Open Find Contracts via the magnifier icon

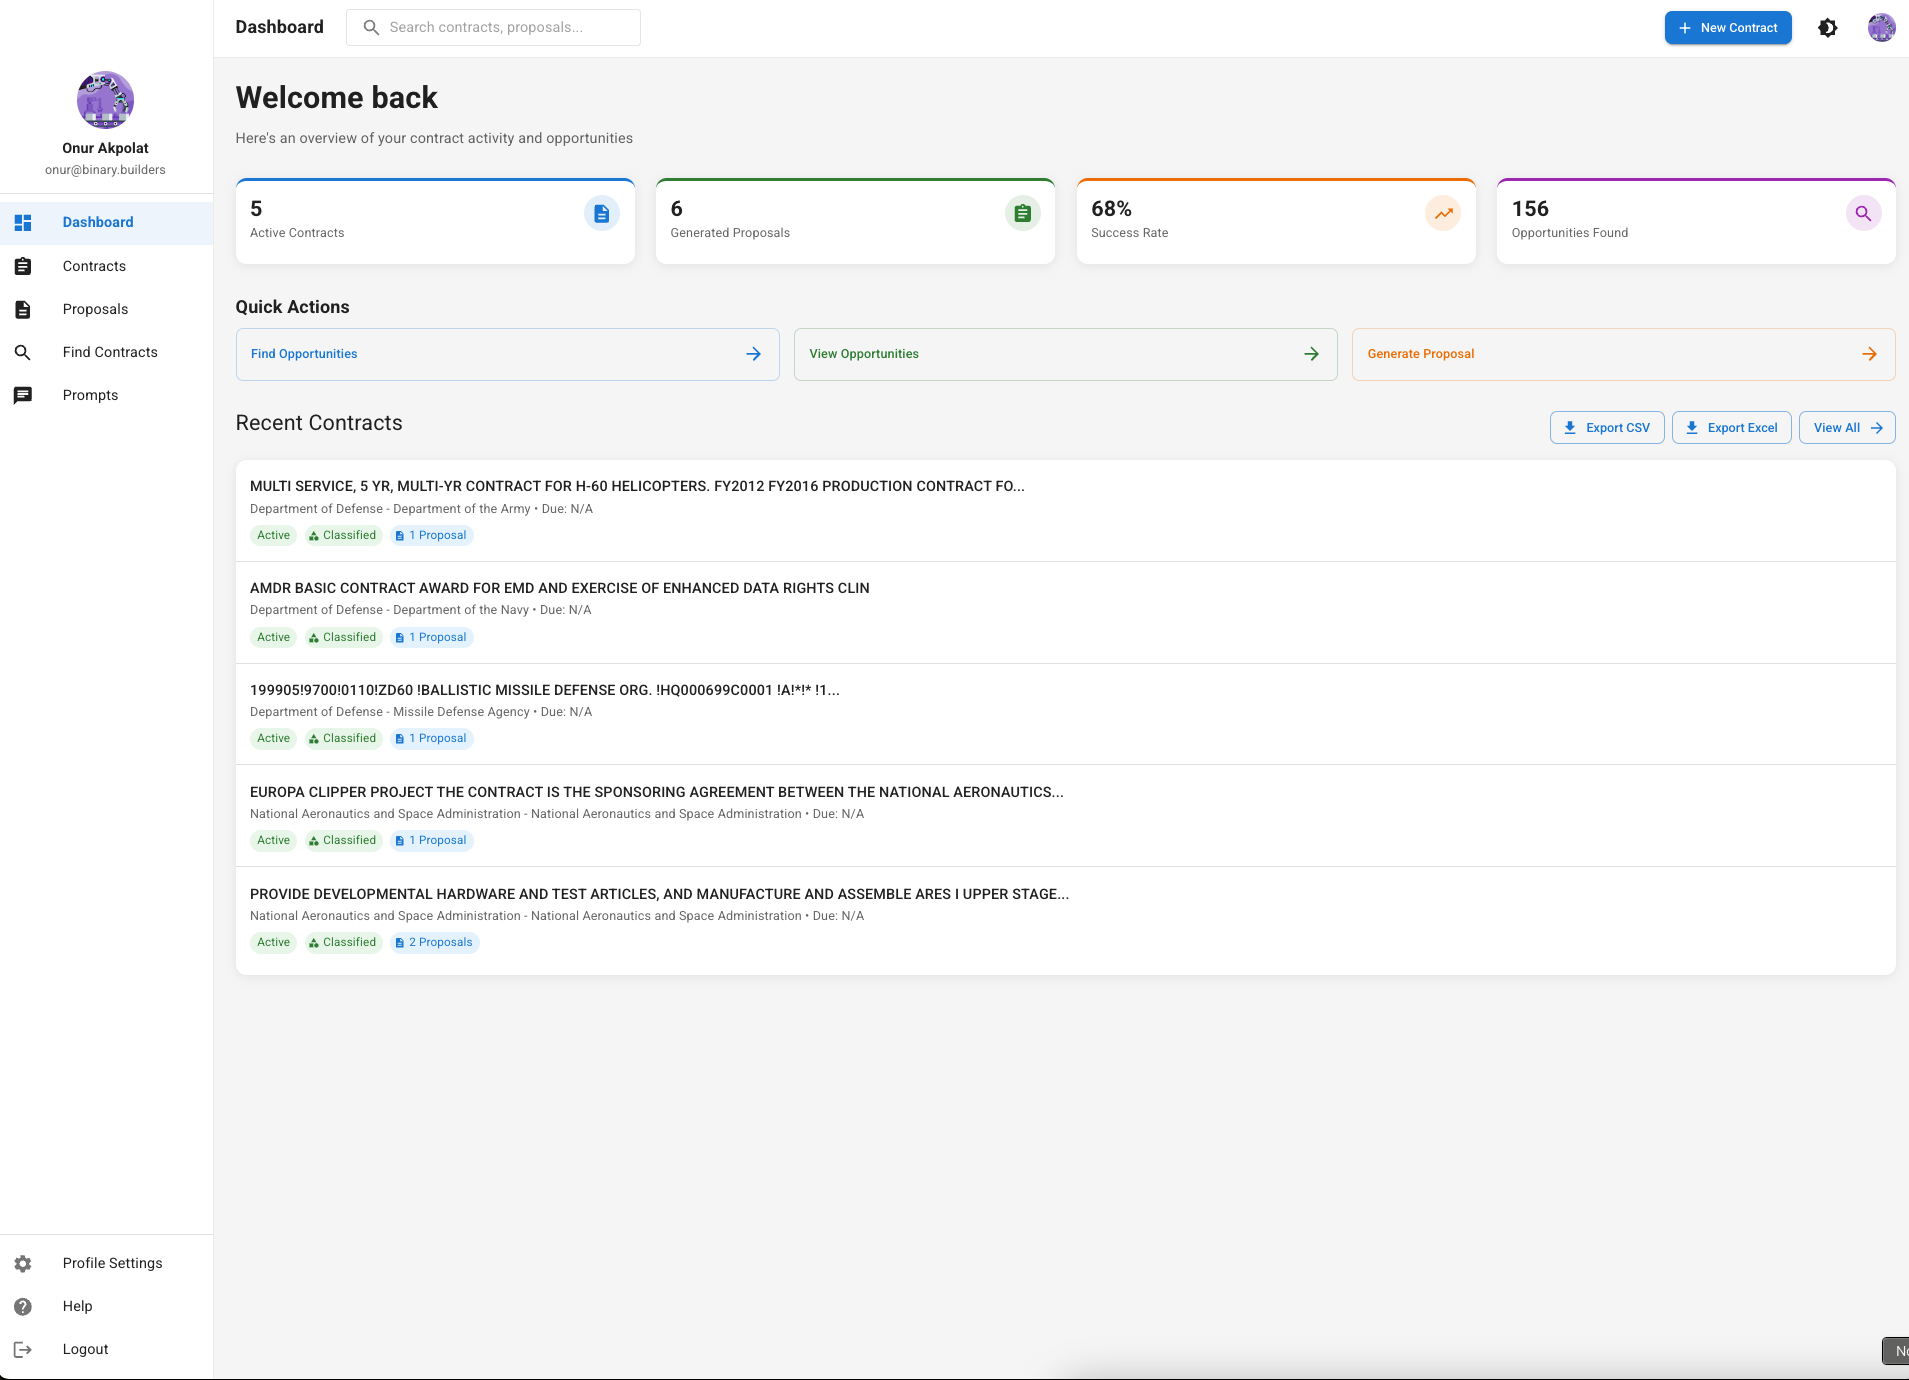click(x=23, y=352)
